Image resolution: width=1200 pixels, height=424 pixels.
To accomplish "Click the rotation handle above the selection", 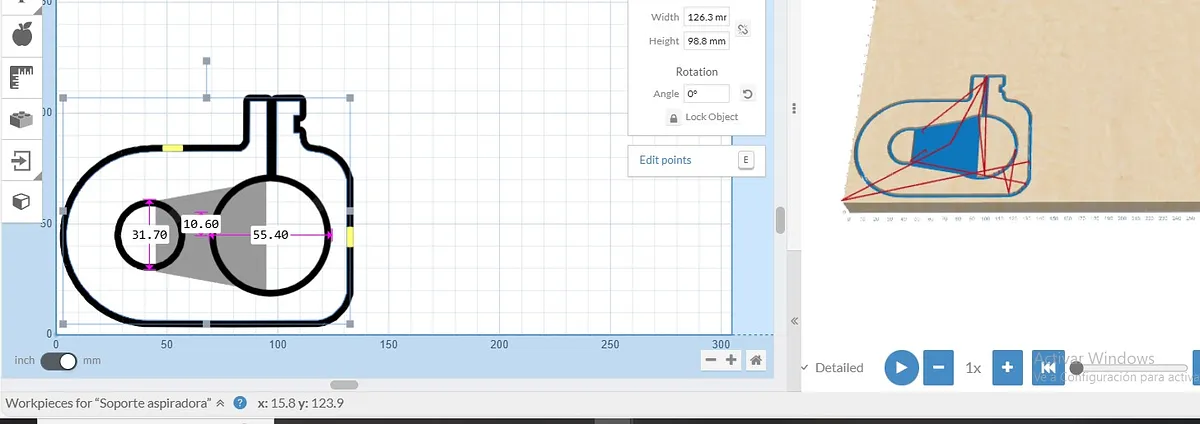I will click(x=207, y=61).
